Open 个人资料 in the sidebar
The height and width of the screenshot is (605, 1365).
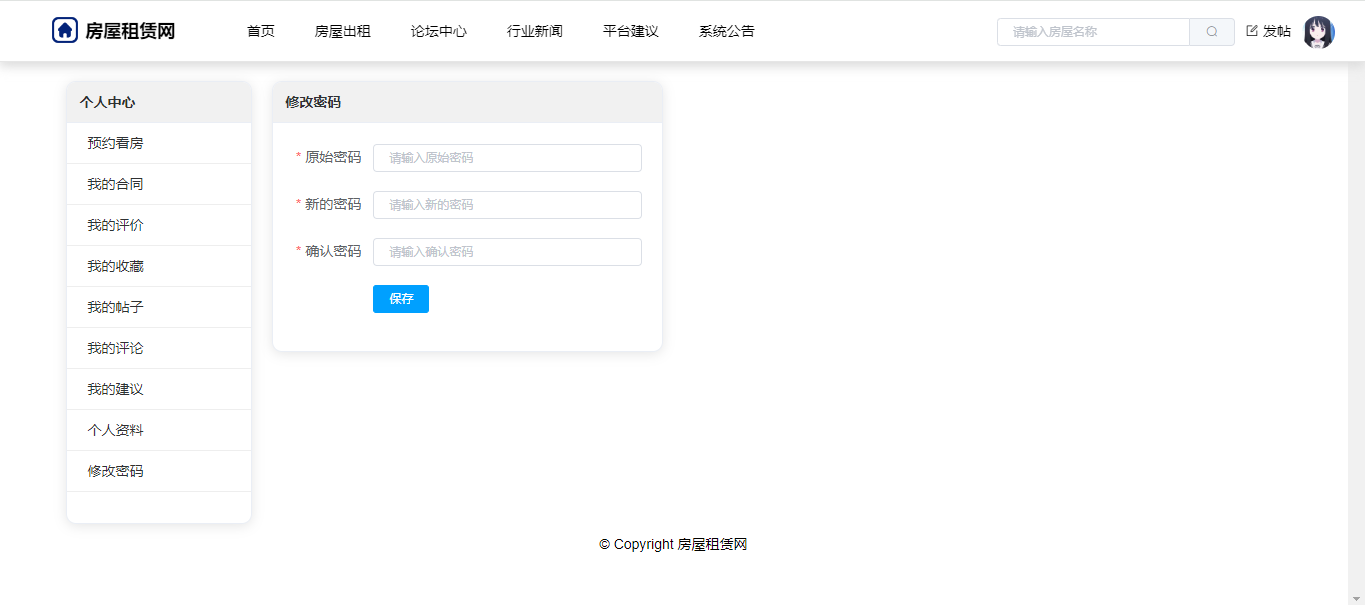click(159, 430)
